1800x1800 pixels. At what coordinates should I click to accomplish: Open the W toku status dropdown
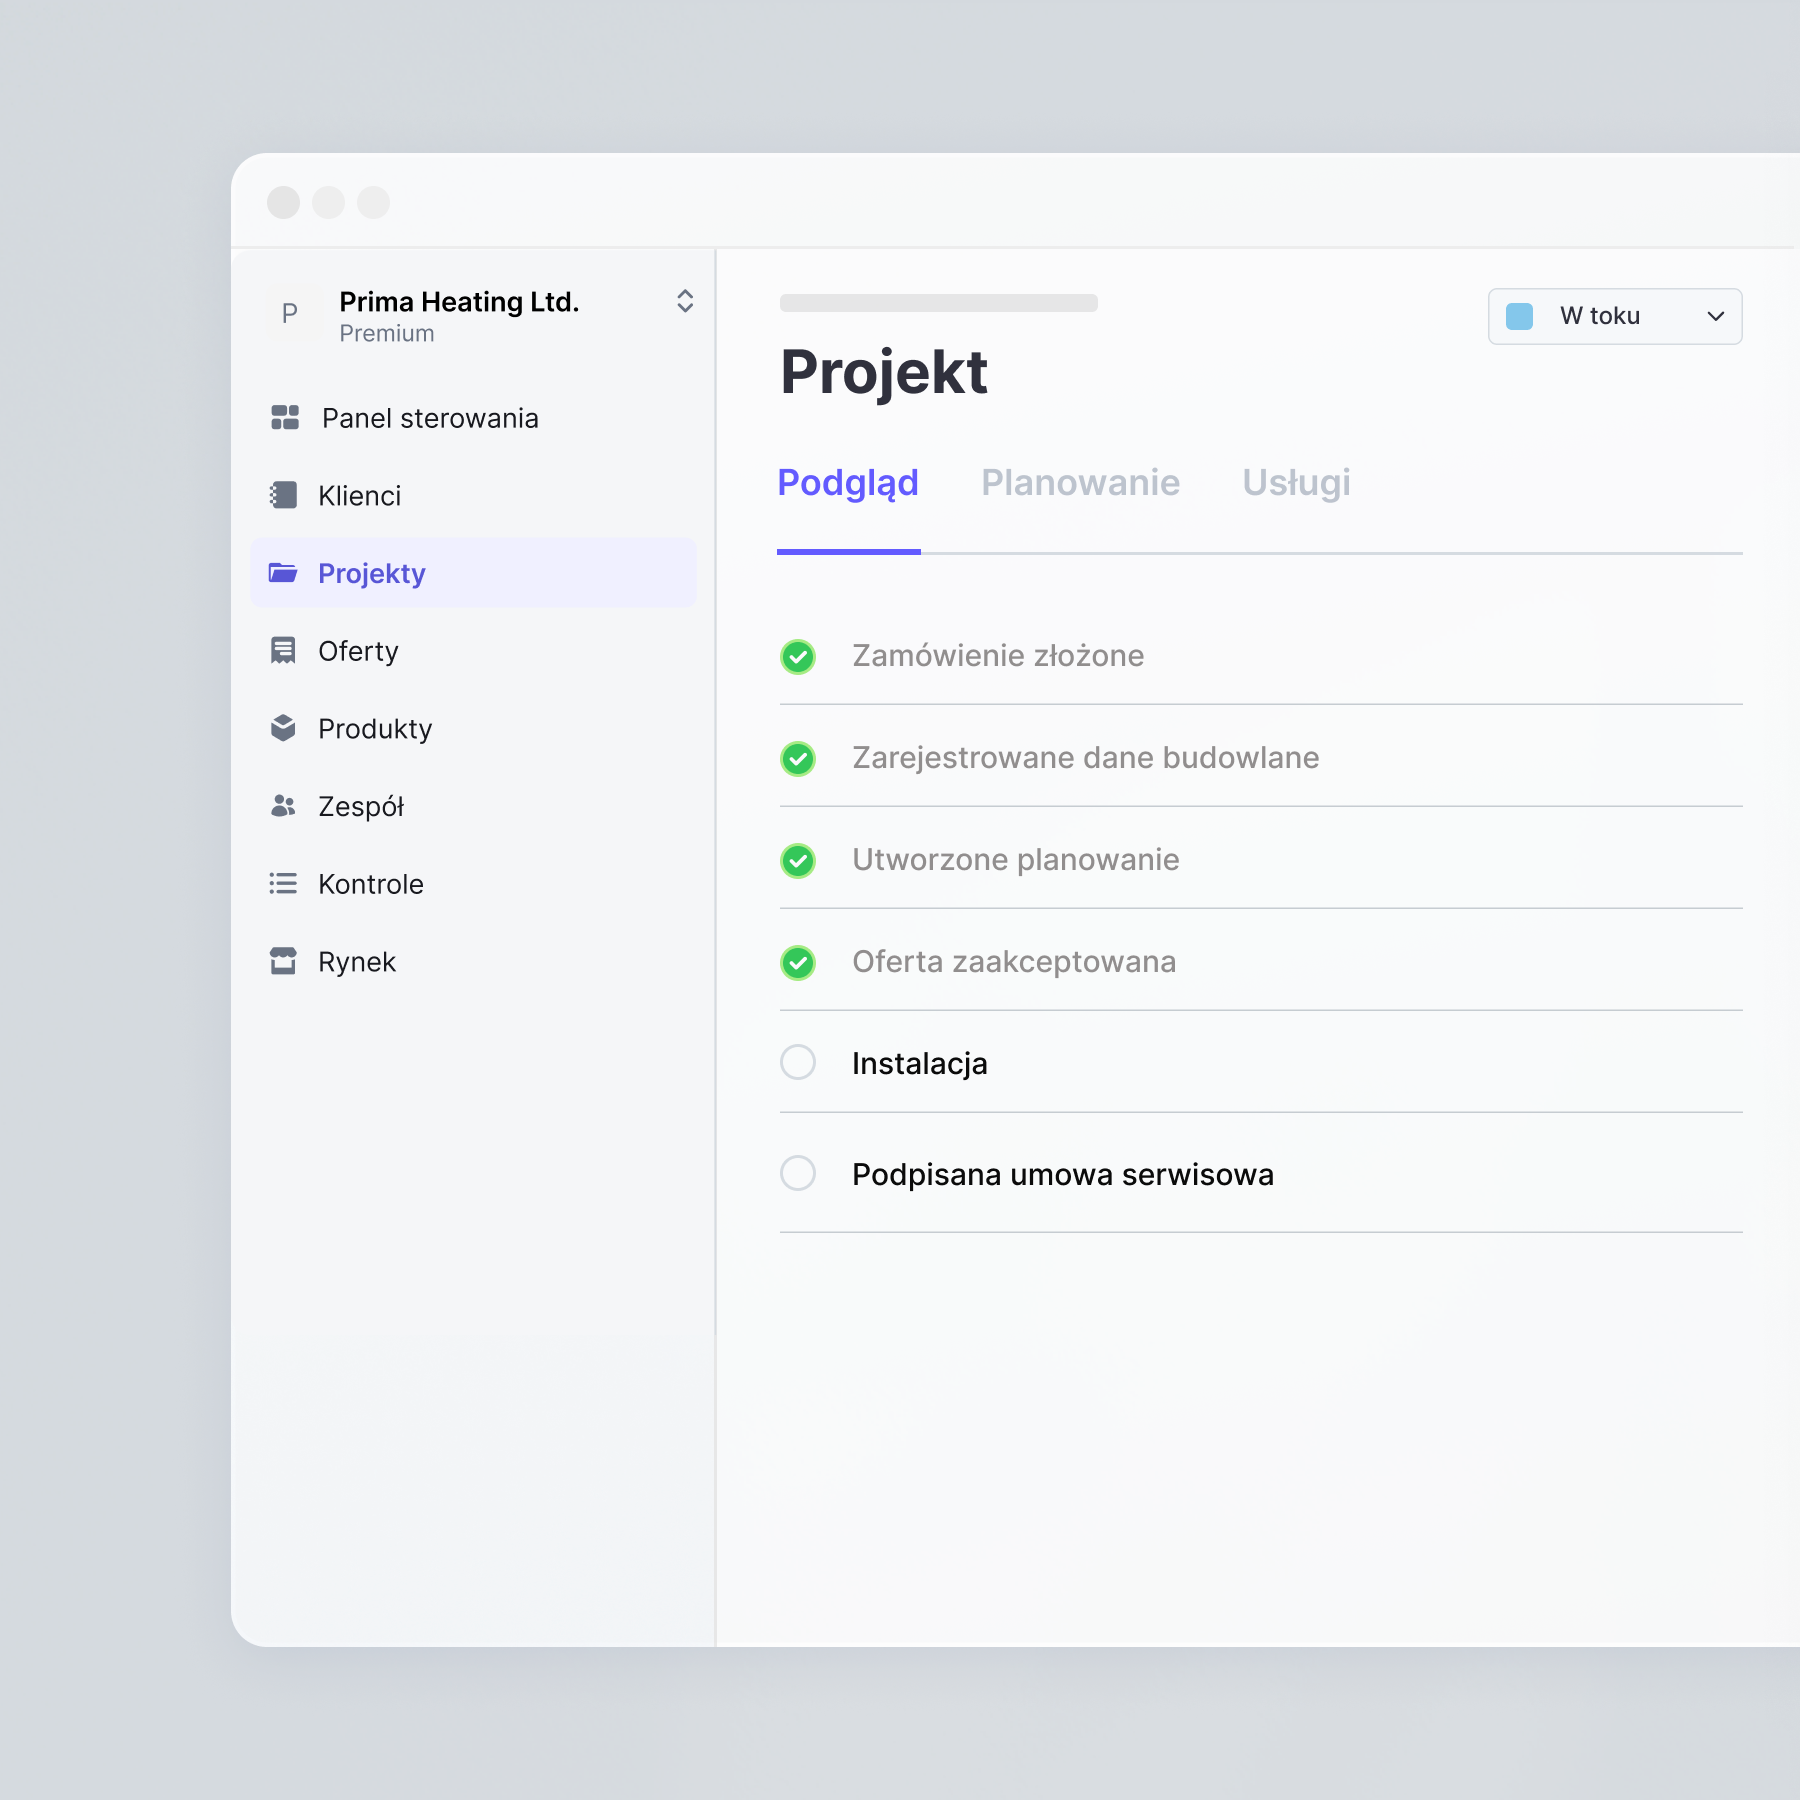click(x=1615, y=316)
